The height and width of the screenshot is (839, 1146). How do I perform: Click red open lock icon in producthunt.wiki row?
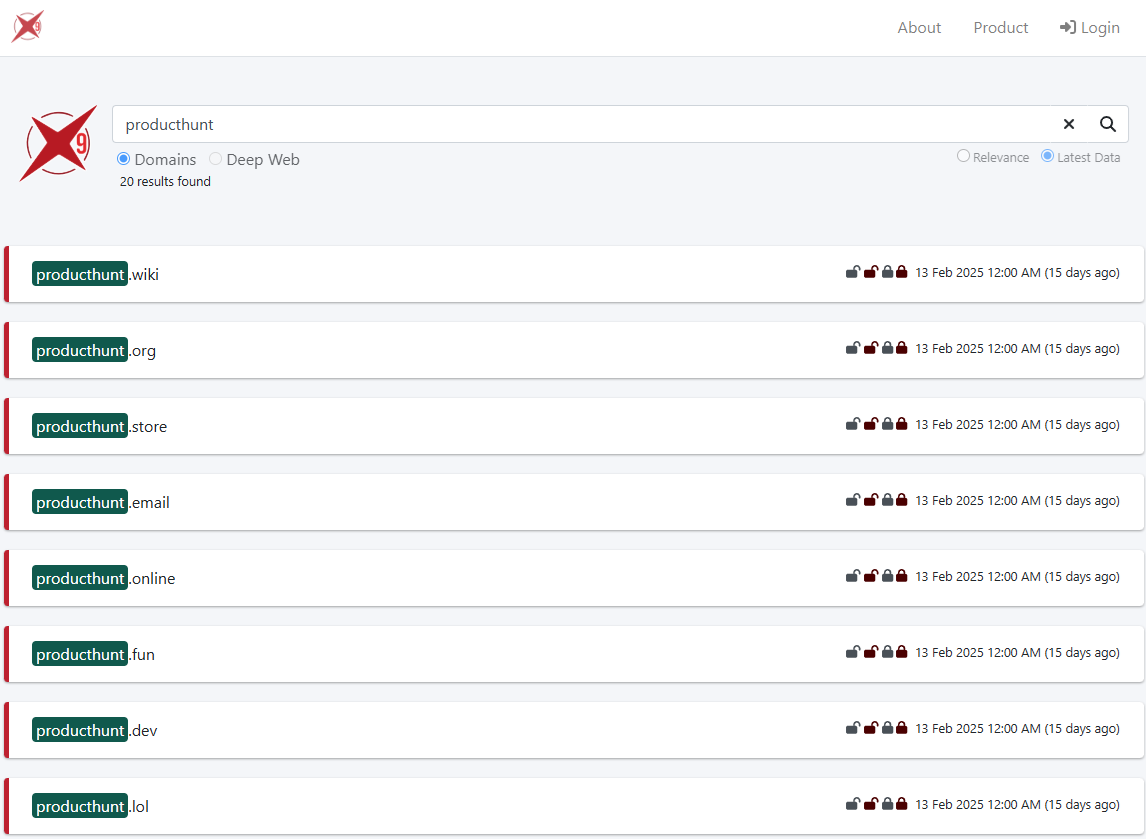click(870, 272)
